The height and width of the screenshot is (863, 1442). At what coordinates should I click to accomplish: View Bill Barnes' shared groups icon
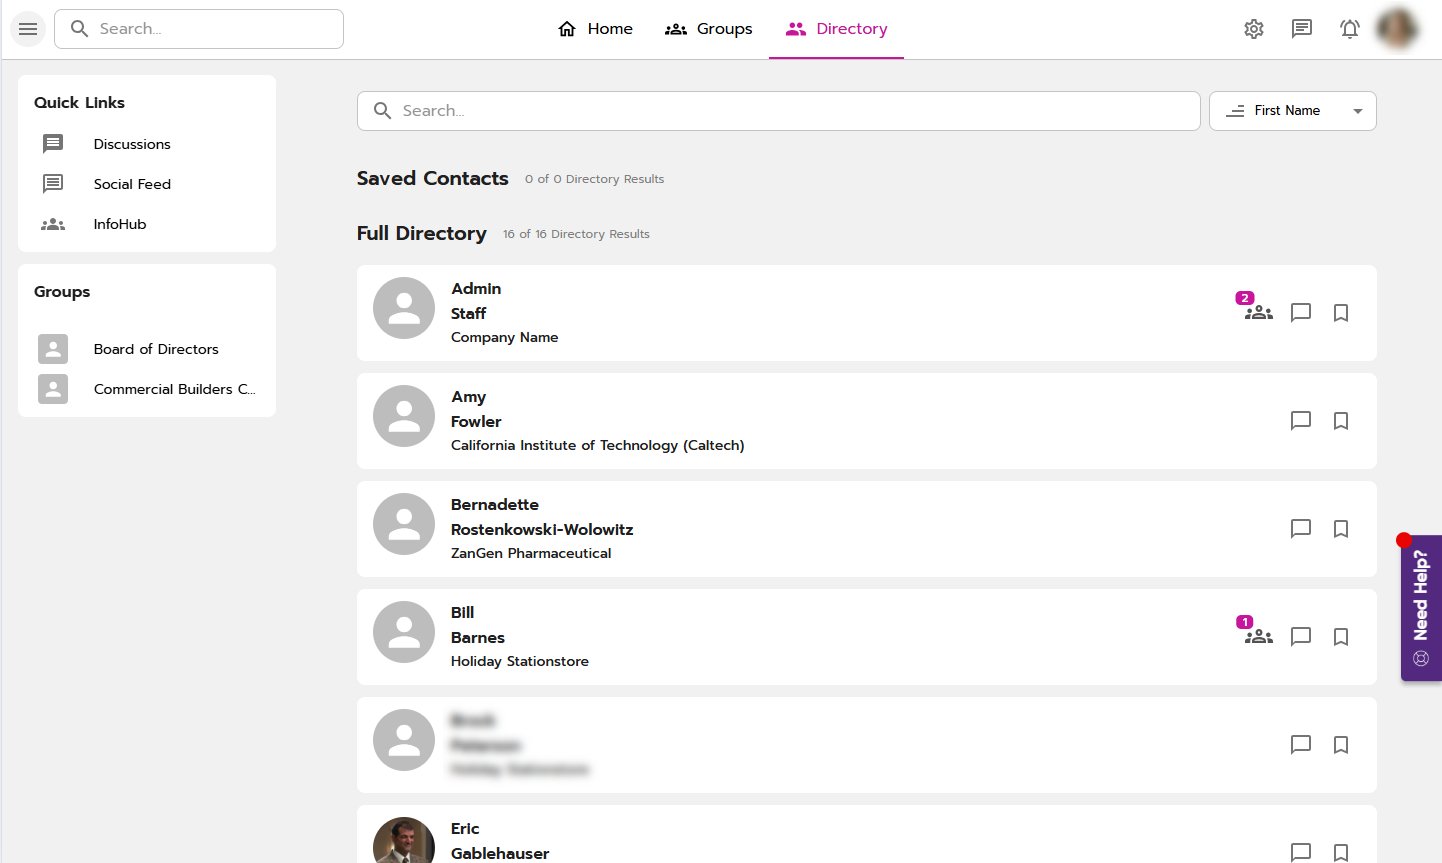tap(1259, 636)
